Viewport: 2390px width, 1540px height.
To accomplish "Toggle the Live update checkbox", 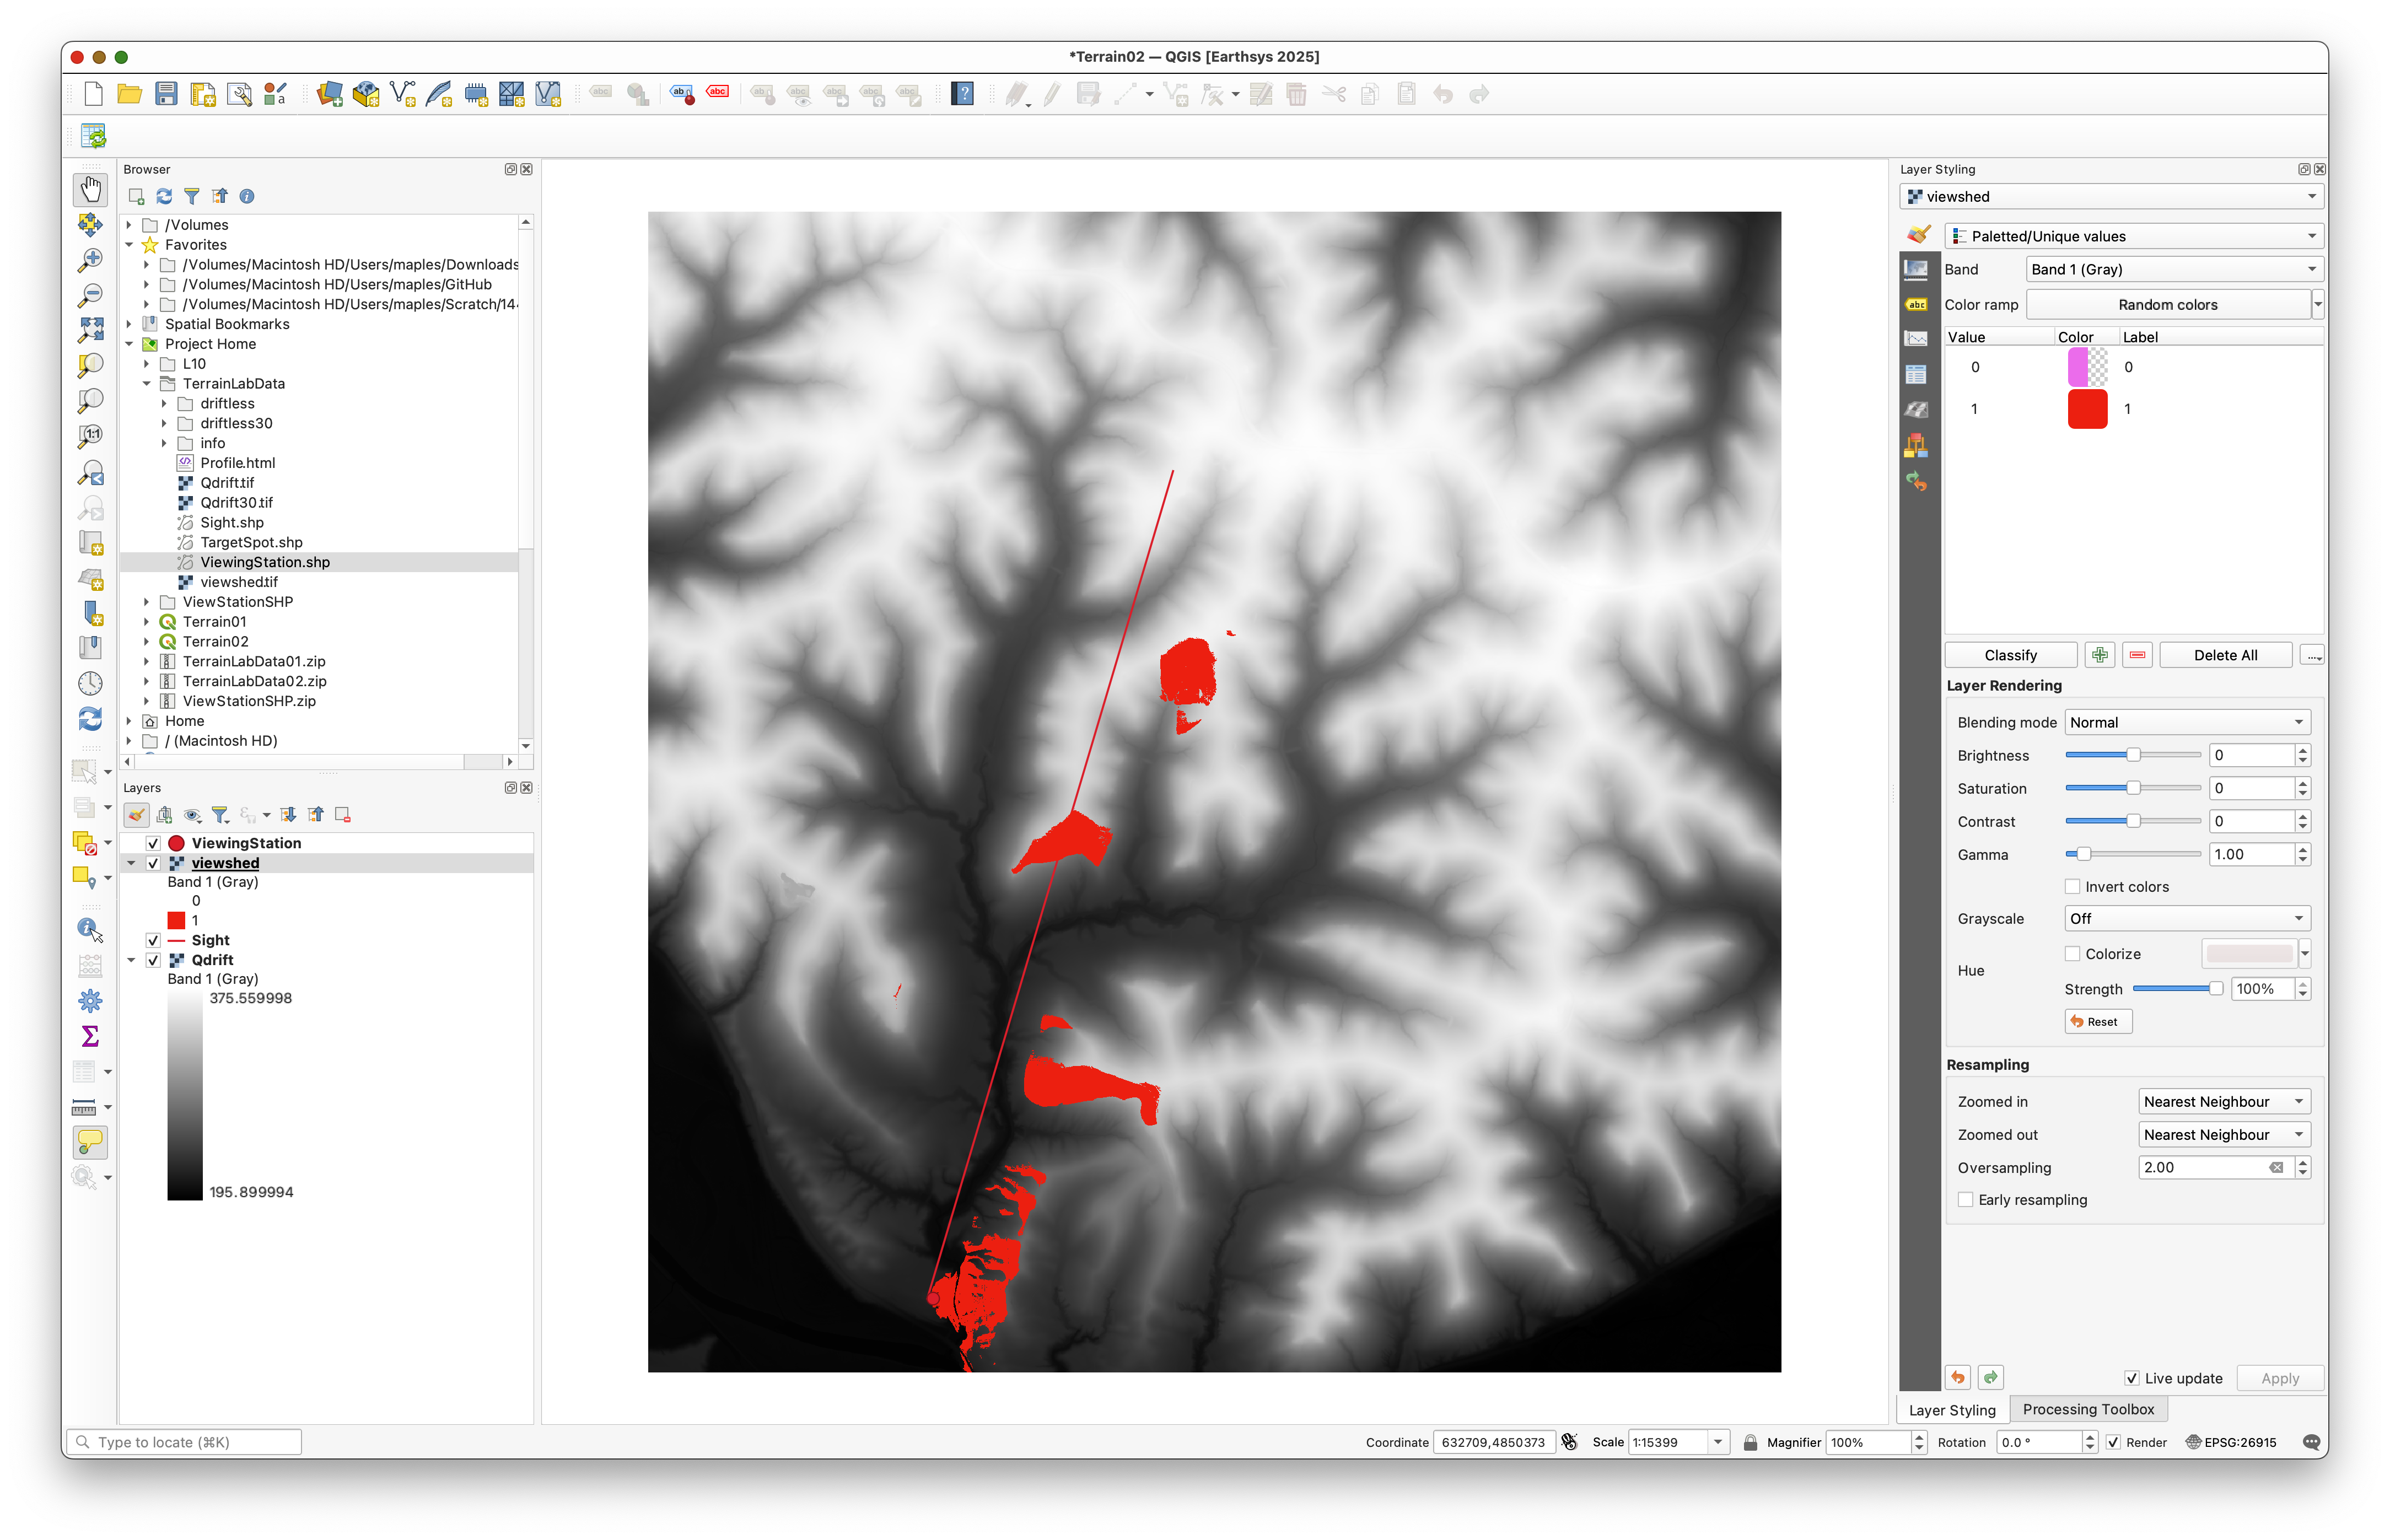I will (x=2131, y=1378).
